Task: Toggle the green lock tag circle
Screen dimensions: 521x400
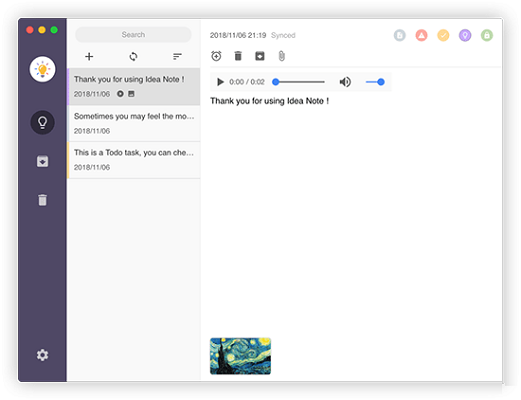Action: pyautogui.click(x=487, y=35)
